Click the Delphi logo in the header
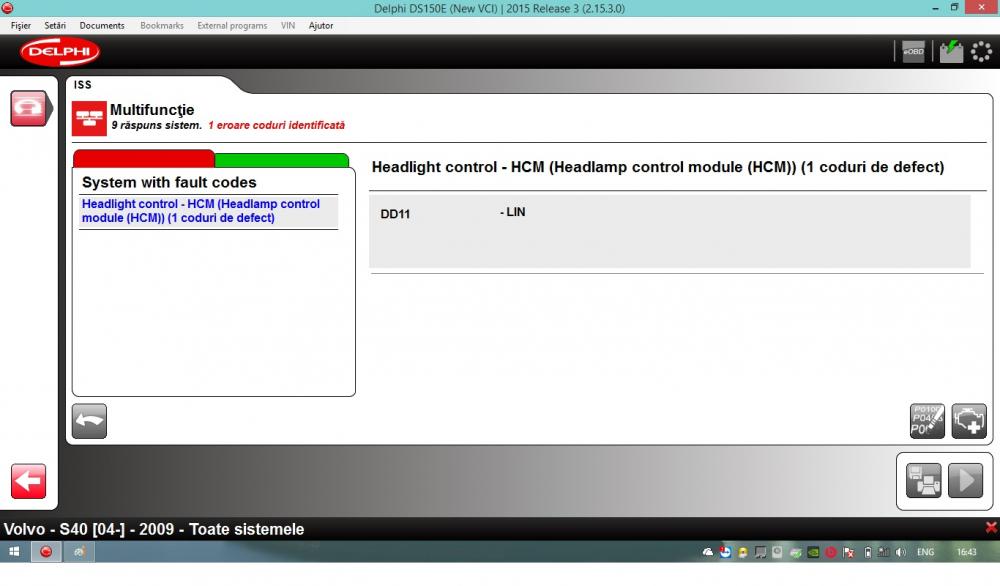This screenshot has width=1000, height=586. click(60, 52)
